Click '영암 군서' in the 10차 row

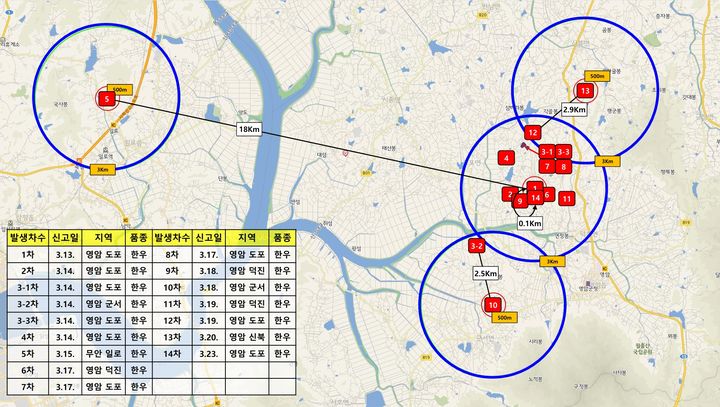pos(247,288)
